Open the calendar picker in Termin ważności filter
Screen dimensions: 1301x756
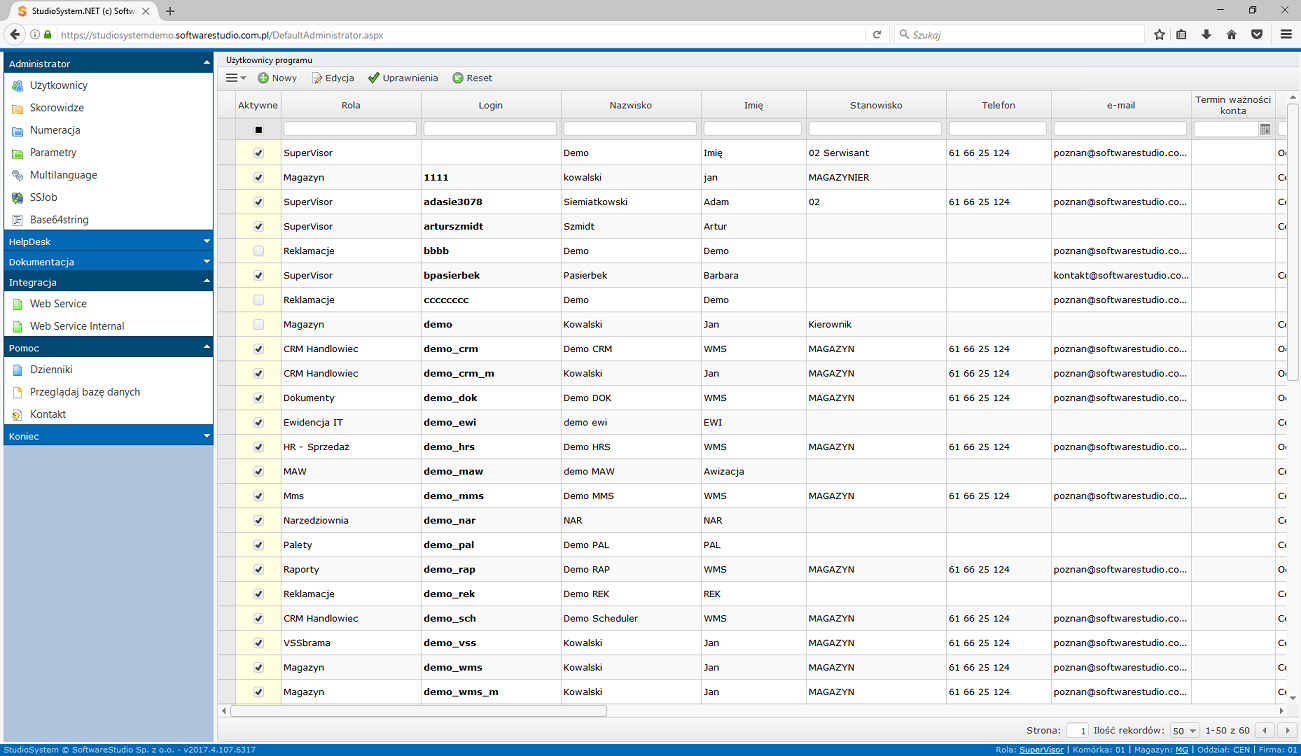1265,129
